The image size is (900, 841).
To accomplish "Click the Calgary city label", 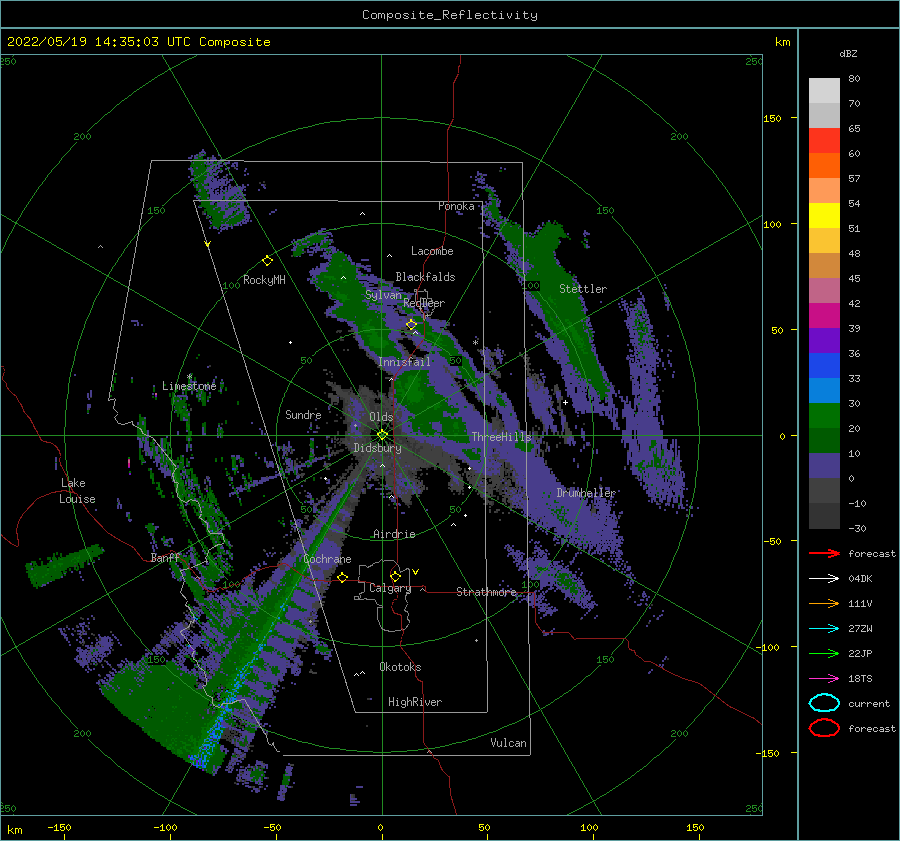I will pyautogui.click(x=390, y=588).
